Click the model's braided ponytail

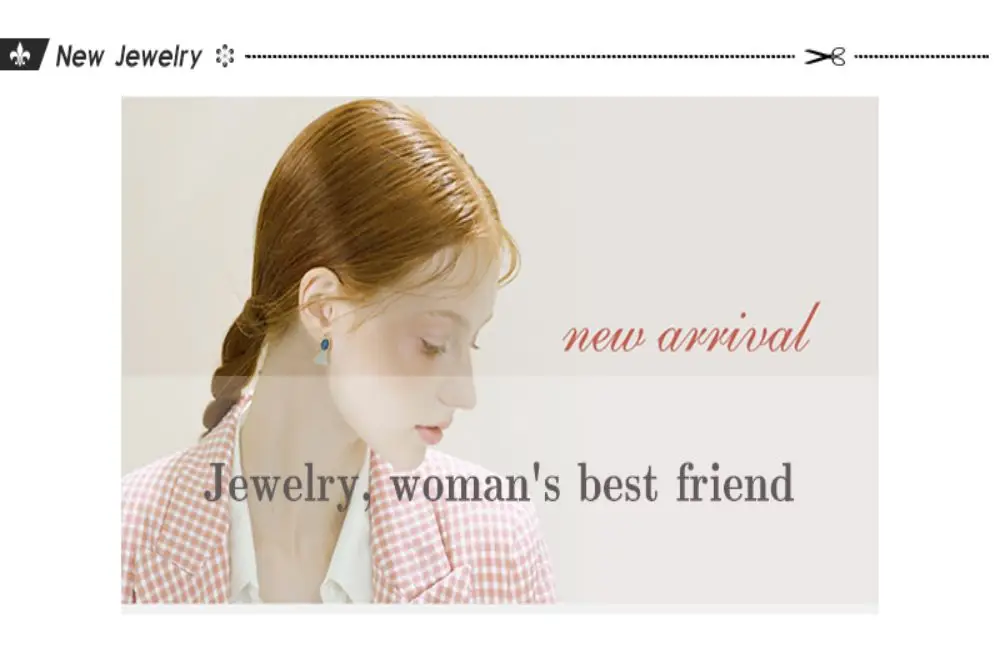point(233,363)
